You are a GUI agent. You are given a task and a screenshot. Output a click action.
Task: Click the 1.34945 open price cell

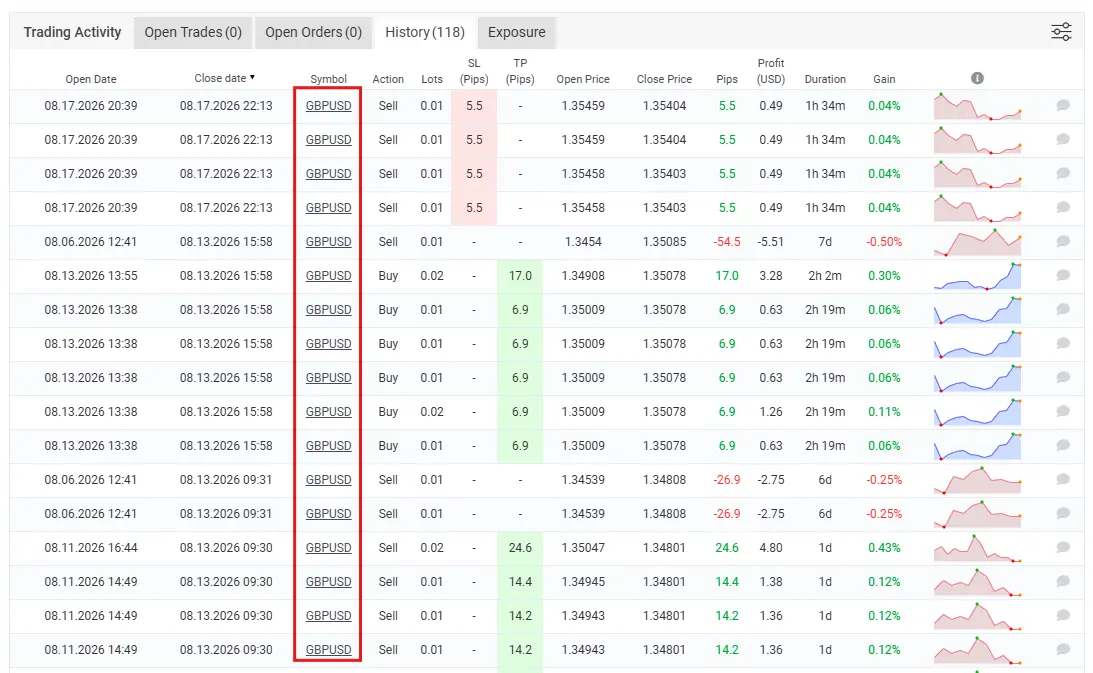[583, 582]
